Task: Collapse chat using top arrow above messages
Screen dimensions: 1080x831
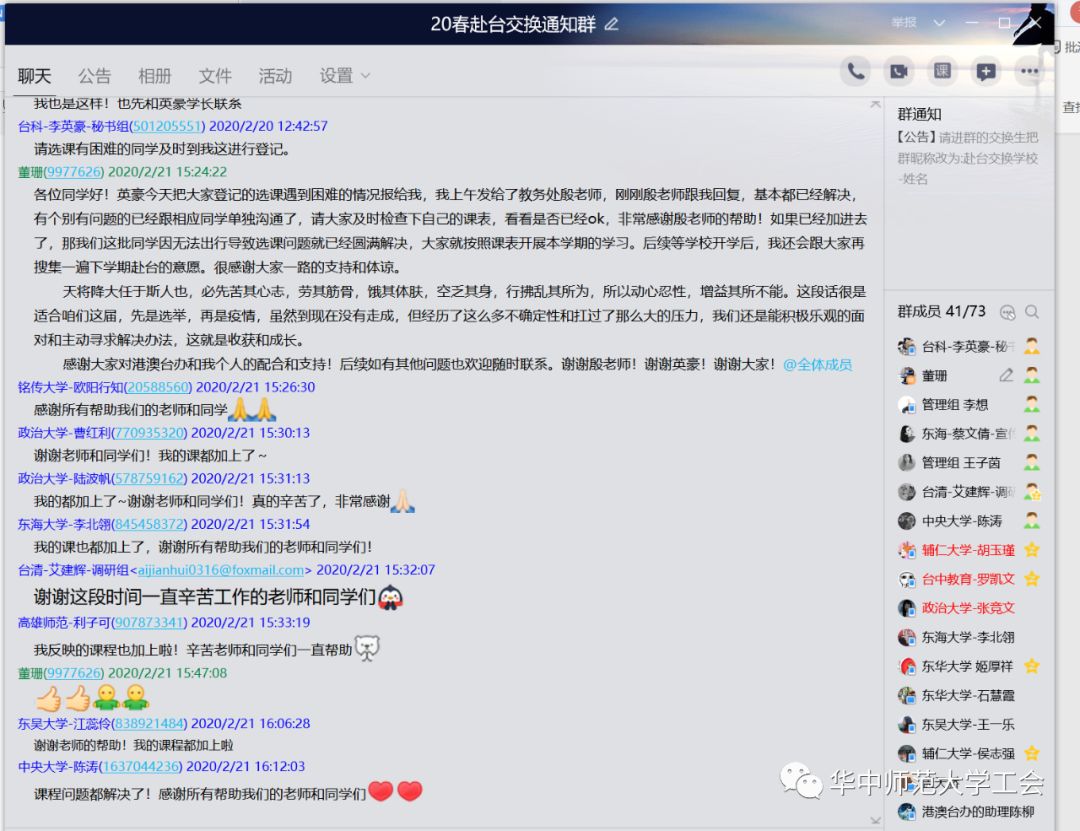Action: point(876,104)
